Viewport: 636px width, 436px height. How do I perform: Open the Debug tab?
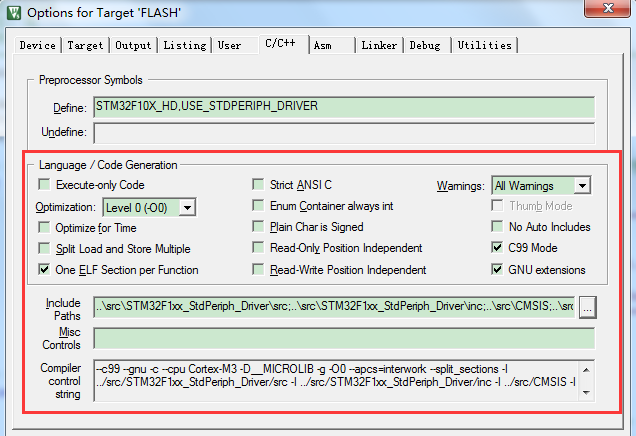[427, 45]
